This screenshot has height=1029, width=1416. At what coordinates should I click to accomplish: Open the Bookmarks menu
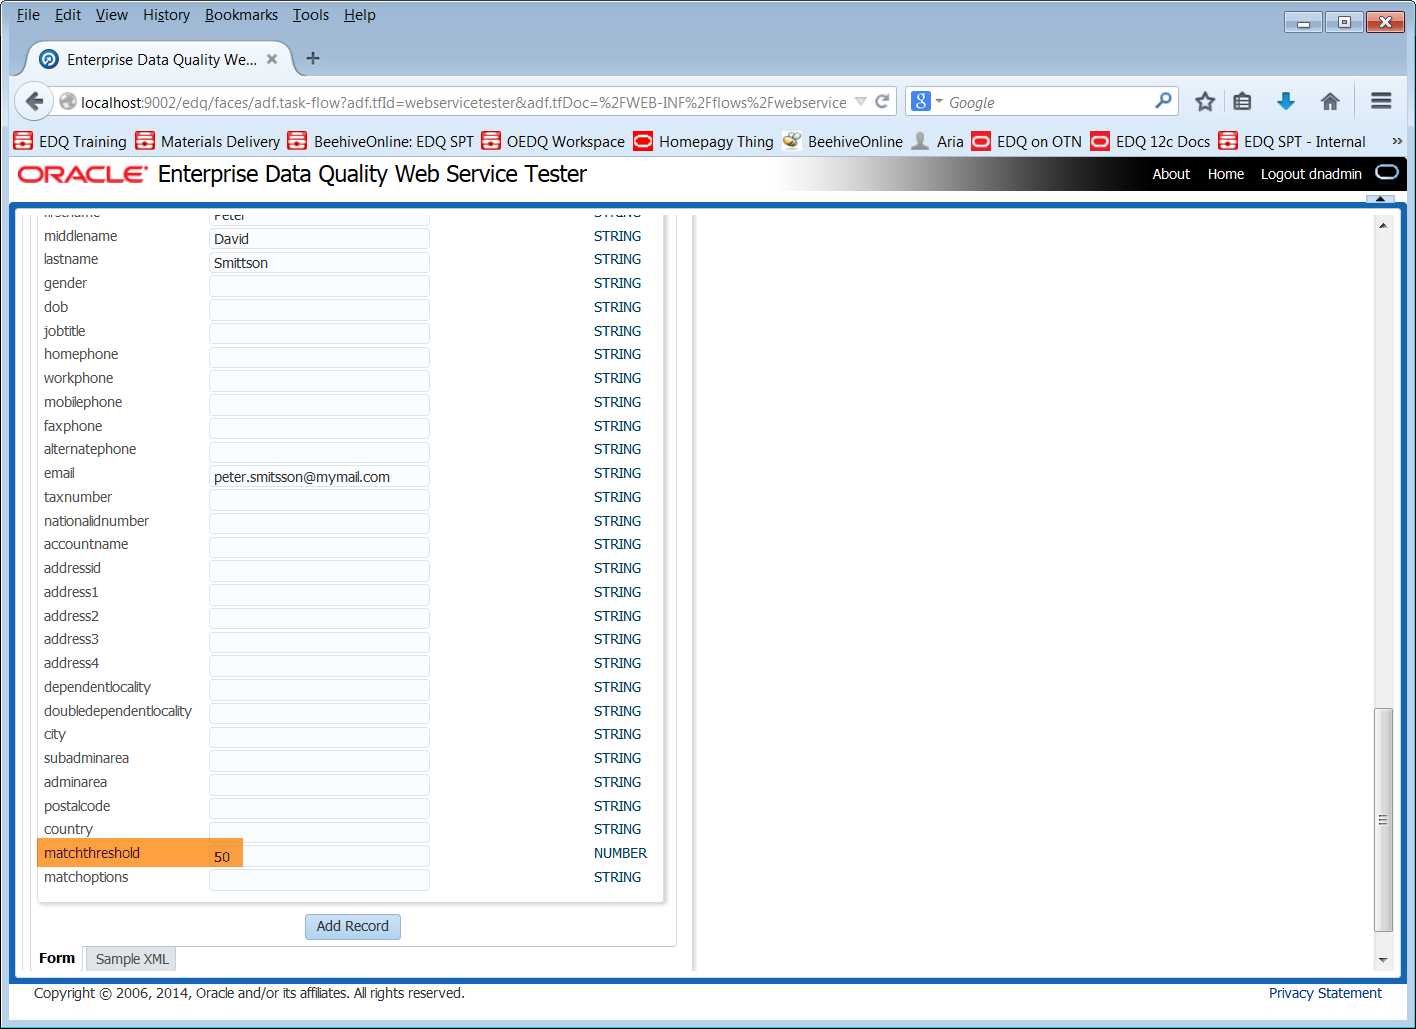coord(240,14)
